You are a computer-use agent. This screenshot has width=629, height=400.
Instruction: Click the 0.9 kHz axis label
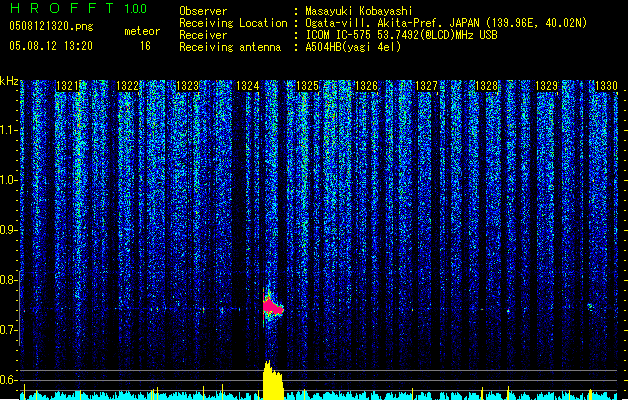(x=9, y=230)
